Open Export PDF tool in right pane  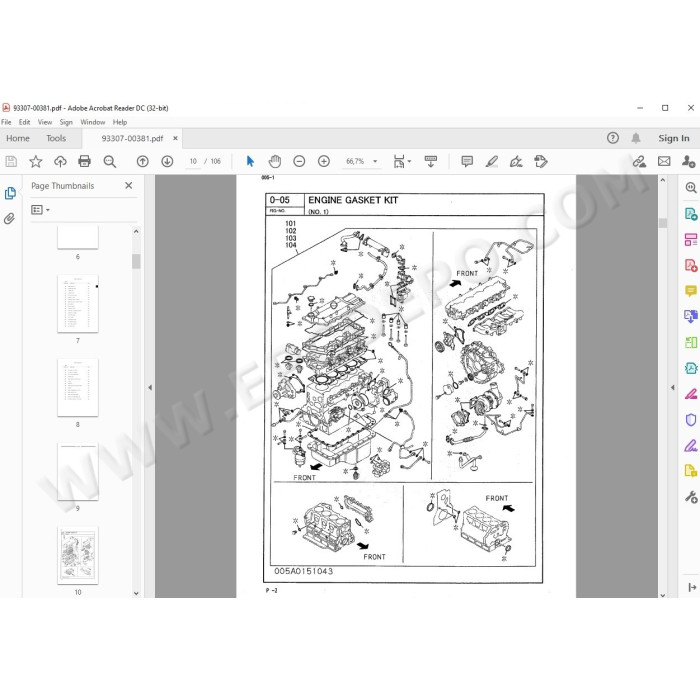pos(691,214)
